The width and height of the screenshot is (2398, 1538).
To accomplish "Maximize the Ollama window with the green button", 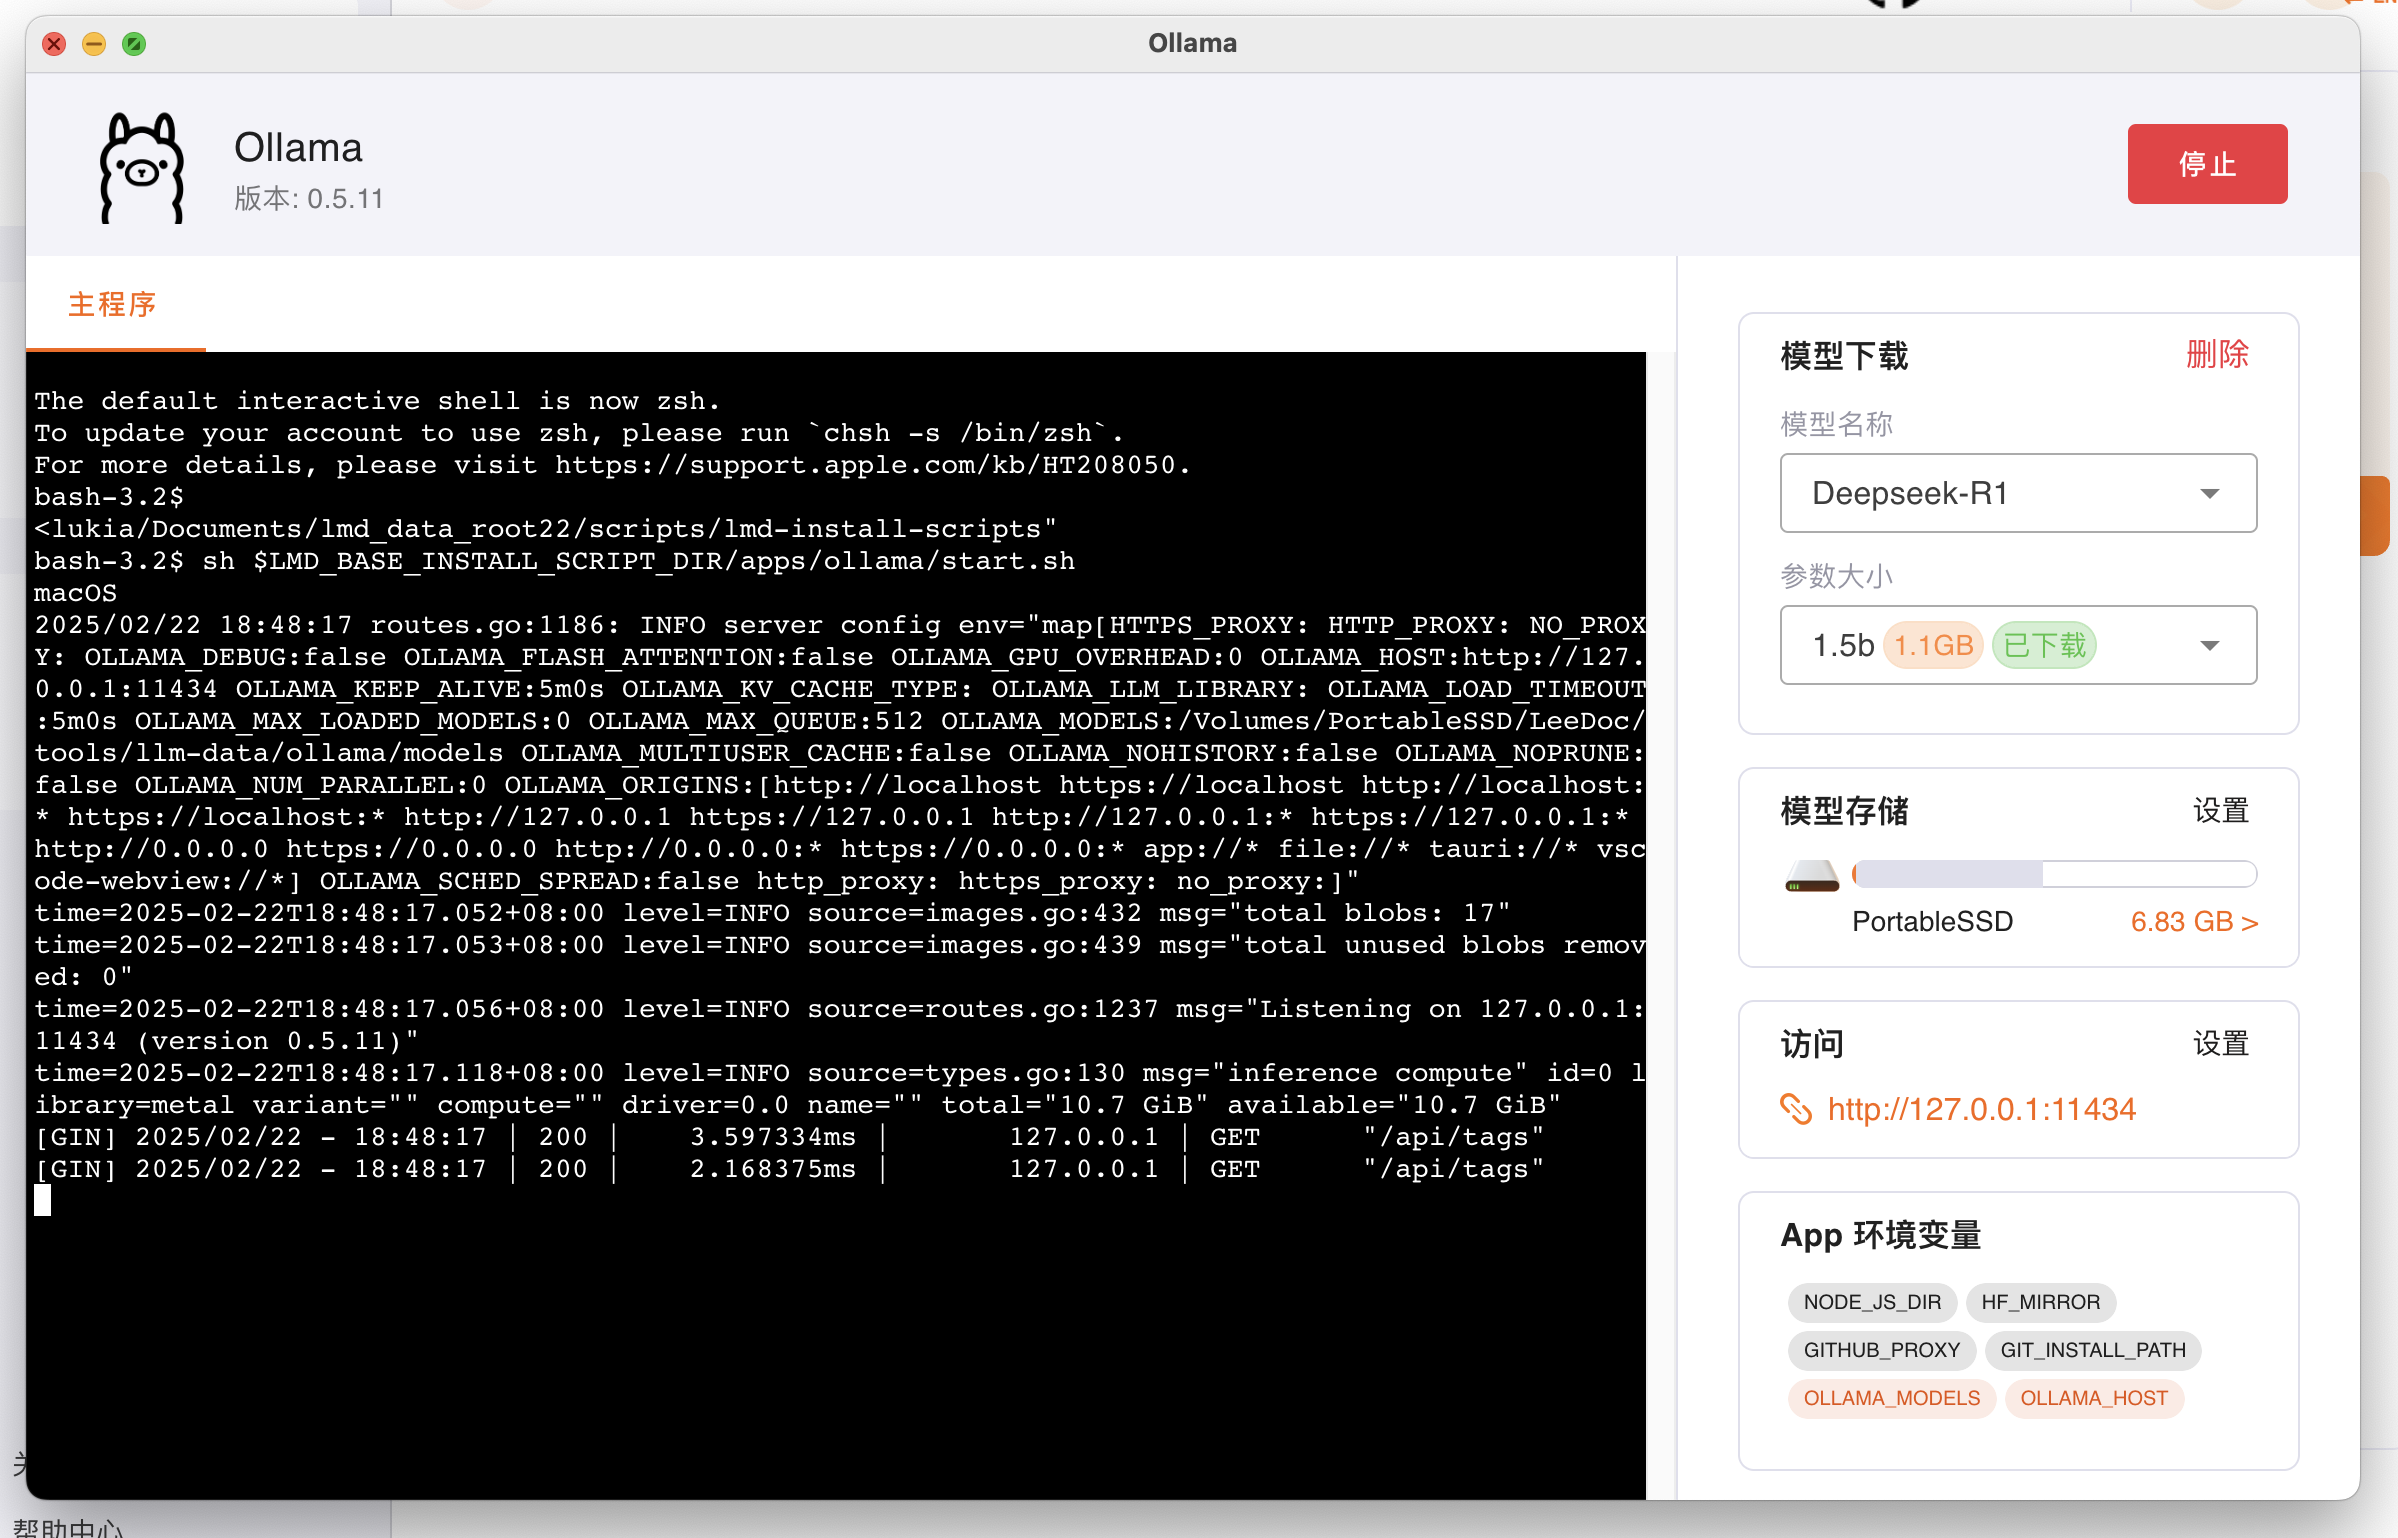I will pos(134,44).
